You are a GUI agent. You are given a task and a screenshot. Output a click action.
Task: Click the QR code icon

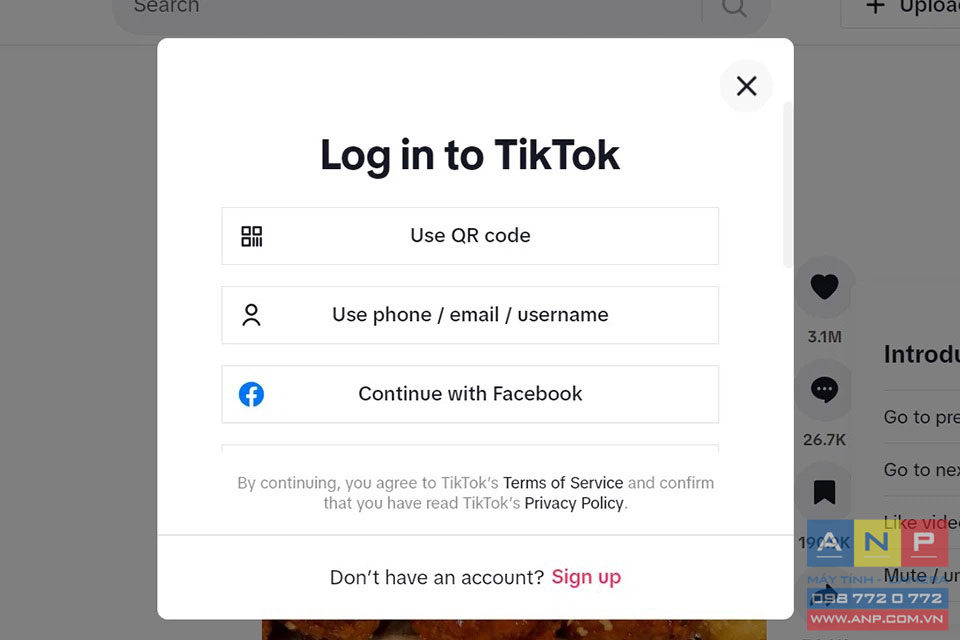tap(252, 236)
